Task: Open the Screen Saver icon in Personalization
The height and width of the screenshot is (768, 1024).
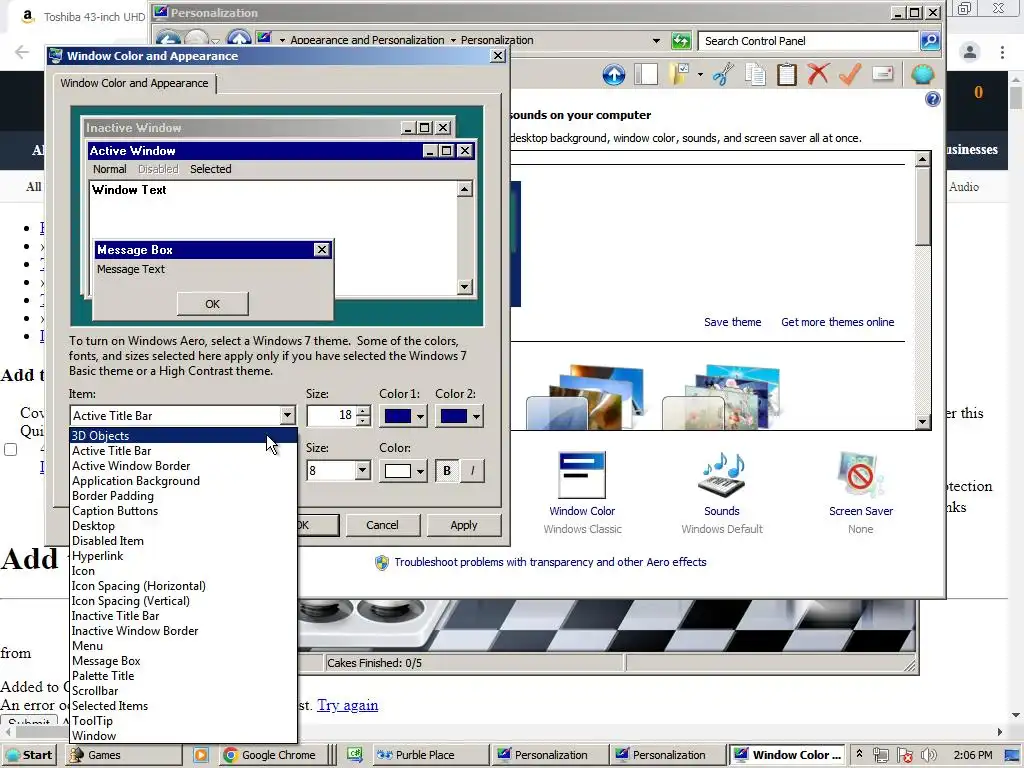Action: [861, 475]
